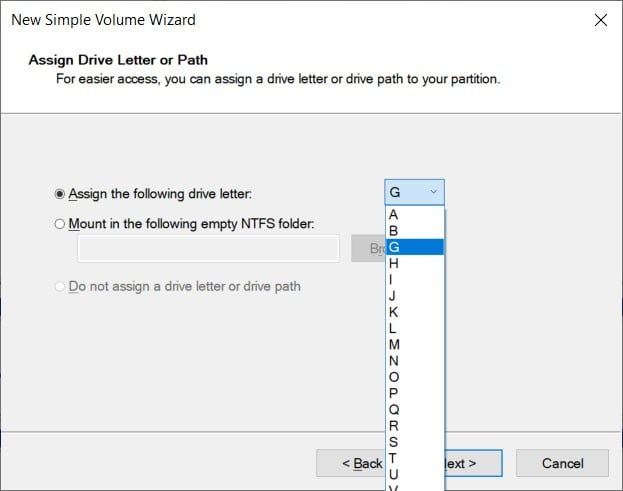Close the New Simple Volume Wizard window
Image resolution: width=623 pixels, height=491 pixels.
point(600,20)
